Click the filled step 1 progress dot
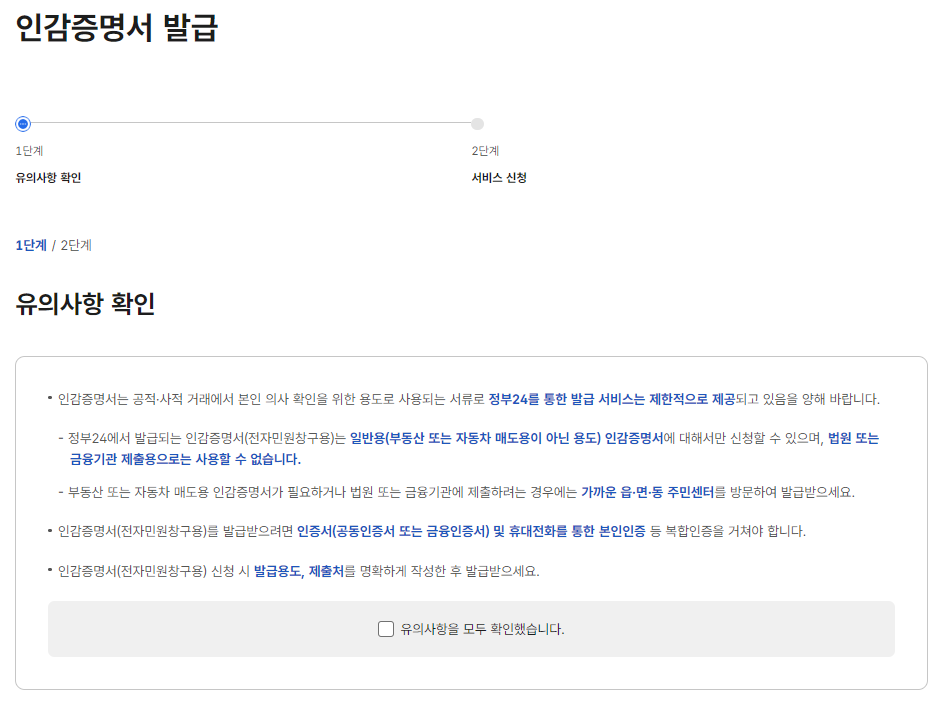The height and width of the screenshot is (704, 940). 22,123
